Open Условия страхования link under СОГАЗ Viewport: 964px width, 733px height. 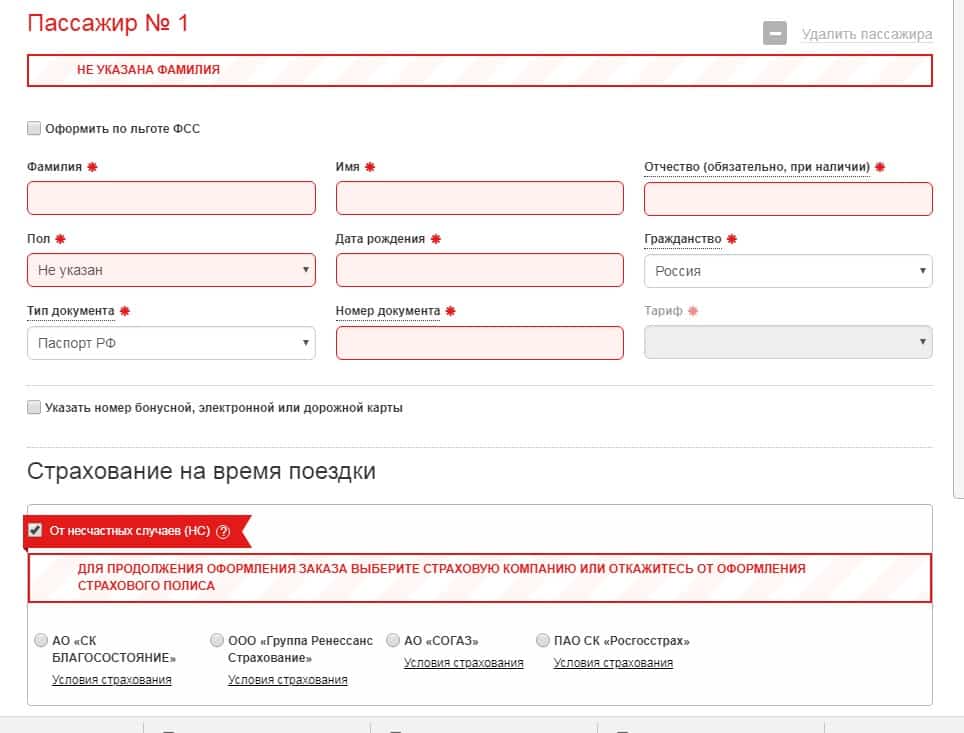point(464,663)
